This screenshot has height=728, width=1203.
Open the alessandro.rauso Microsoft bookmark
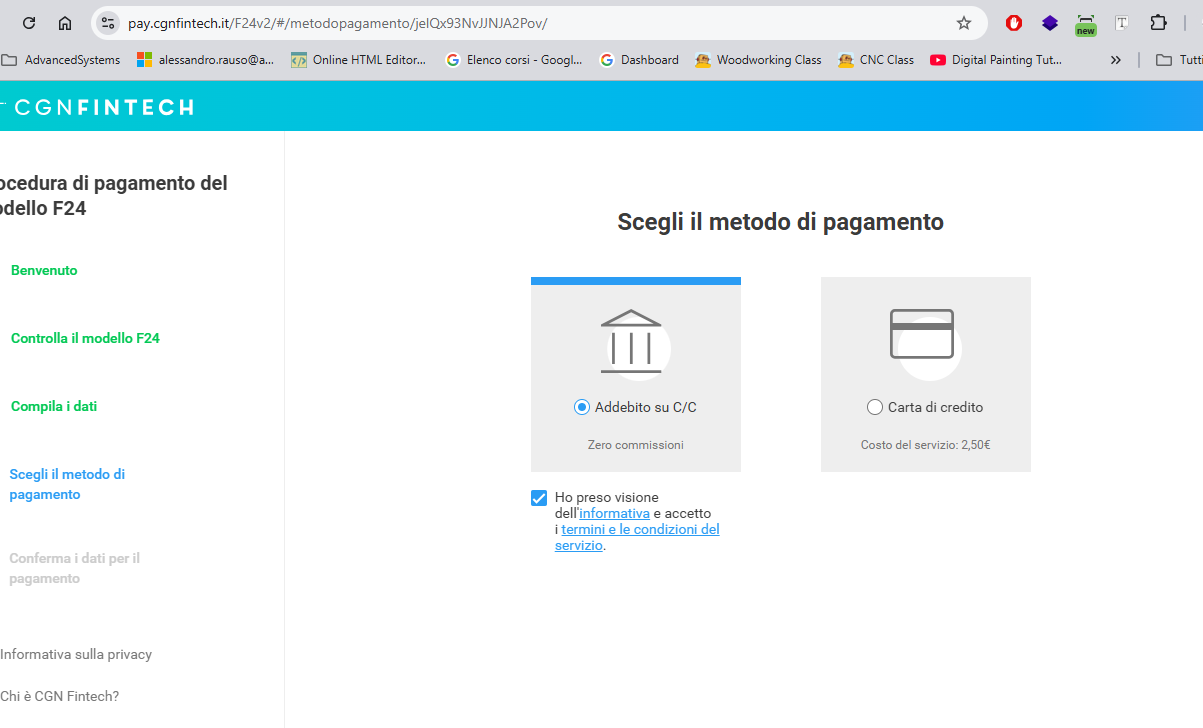coord(205,60)
